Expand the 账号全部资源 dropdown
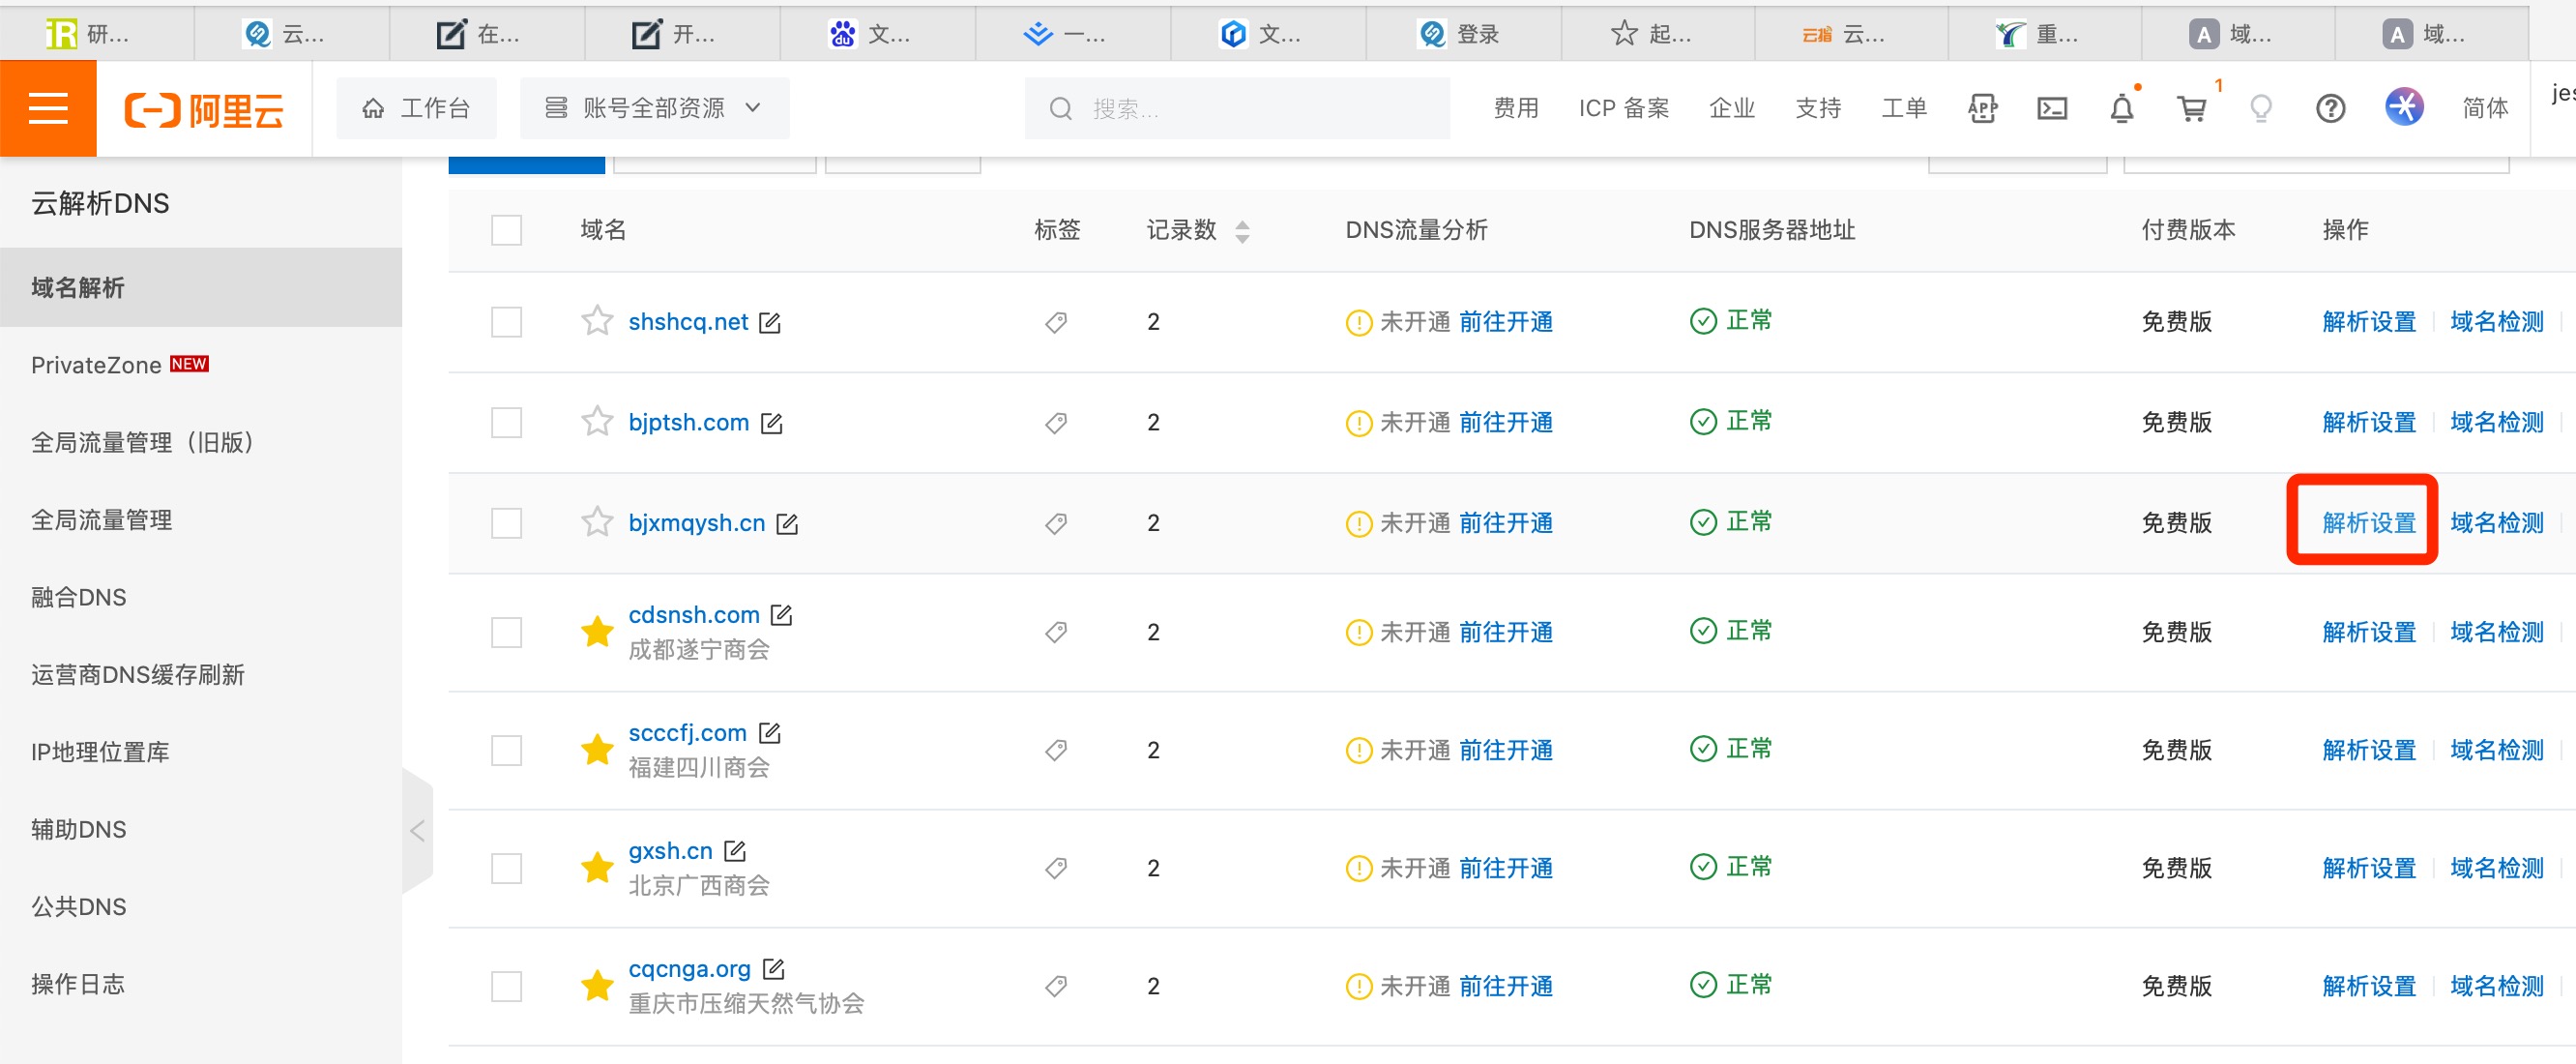The width and height of the screenshot is (2576, 1064). point(654,108)
